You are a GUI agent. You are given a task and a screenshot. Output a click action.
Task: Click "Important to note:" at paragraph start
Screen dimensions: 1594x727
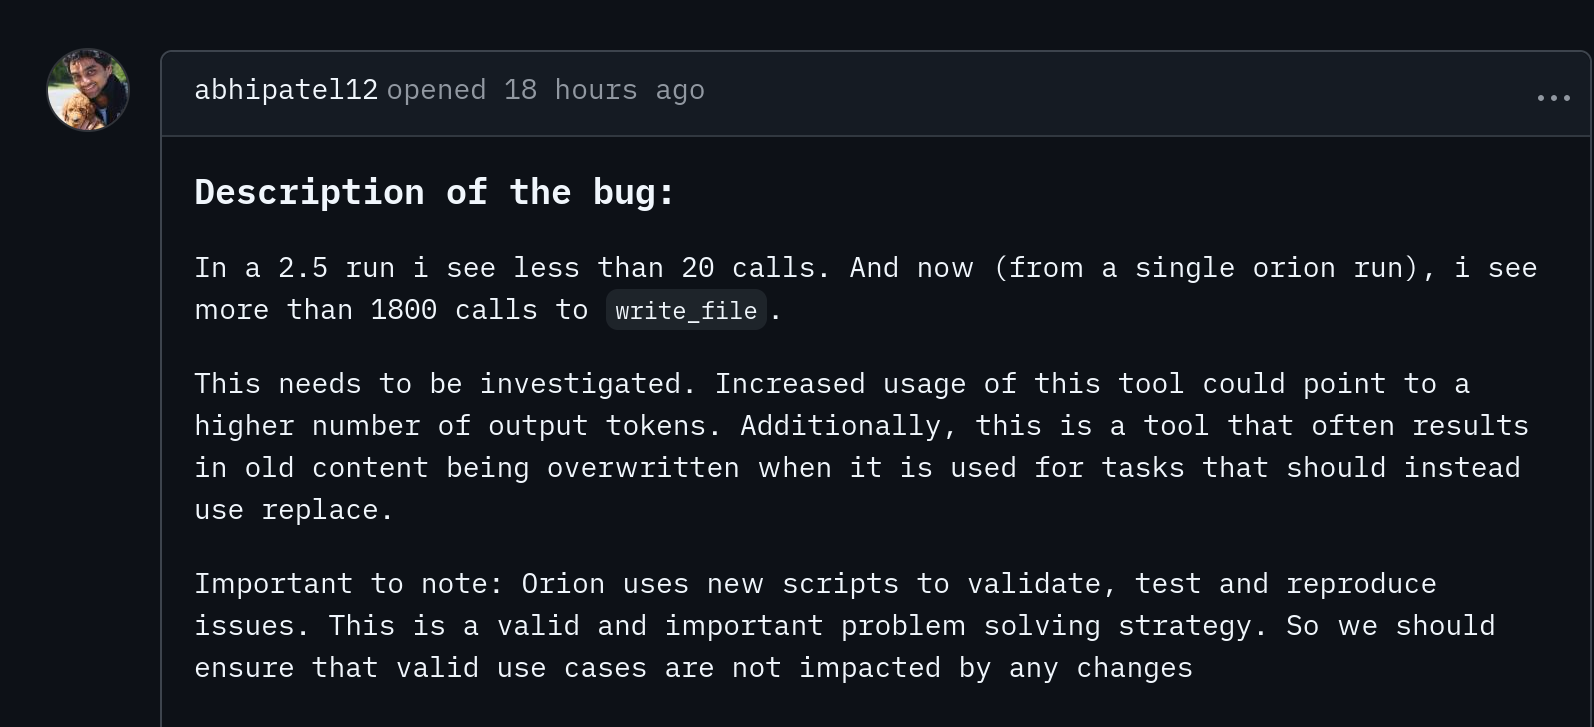pos(349,584)
